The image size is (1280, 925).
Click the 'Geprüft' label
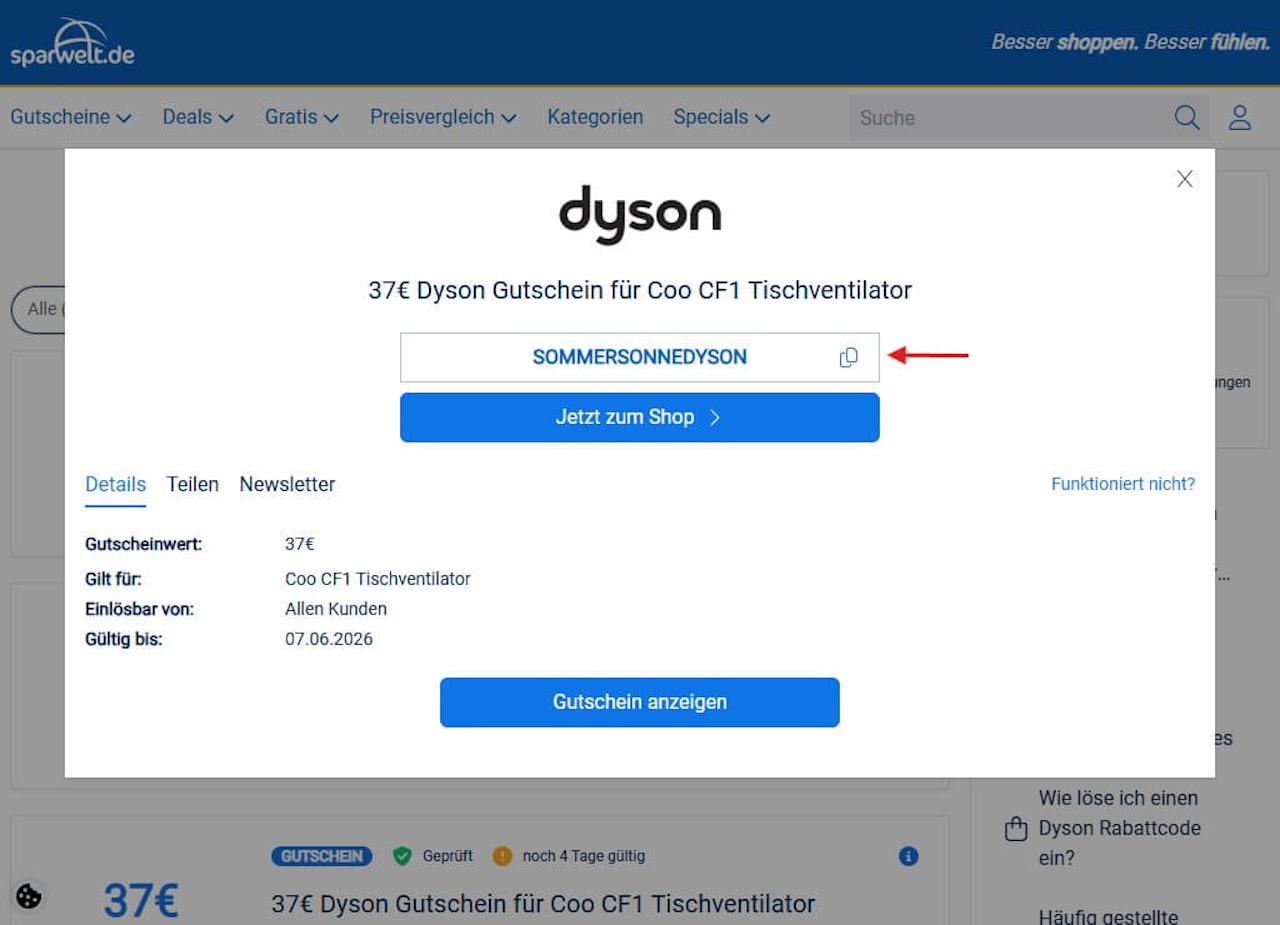[x=448, y=856]
